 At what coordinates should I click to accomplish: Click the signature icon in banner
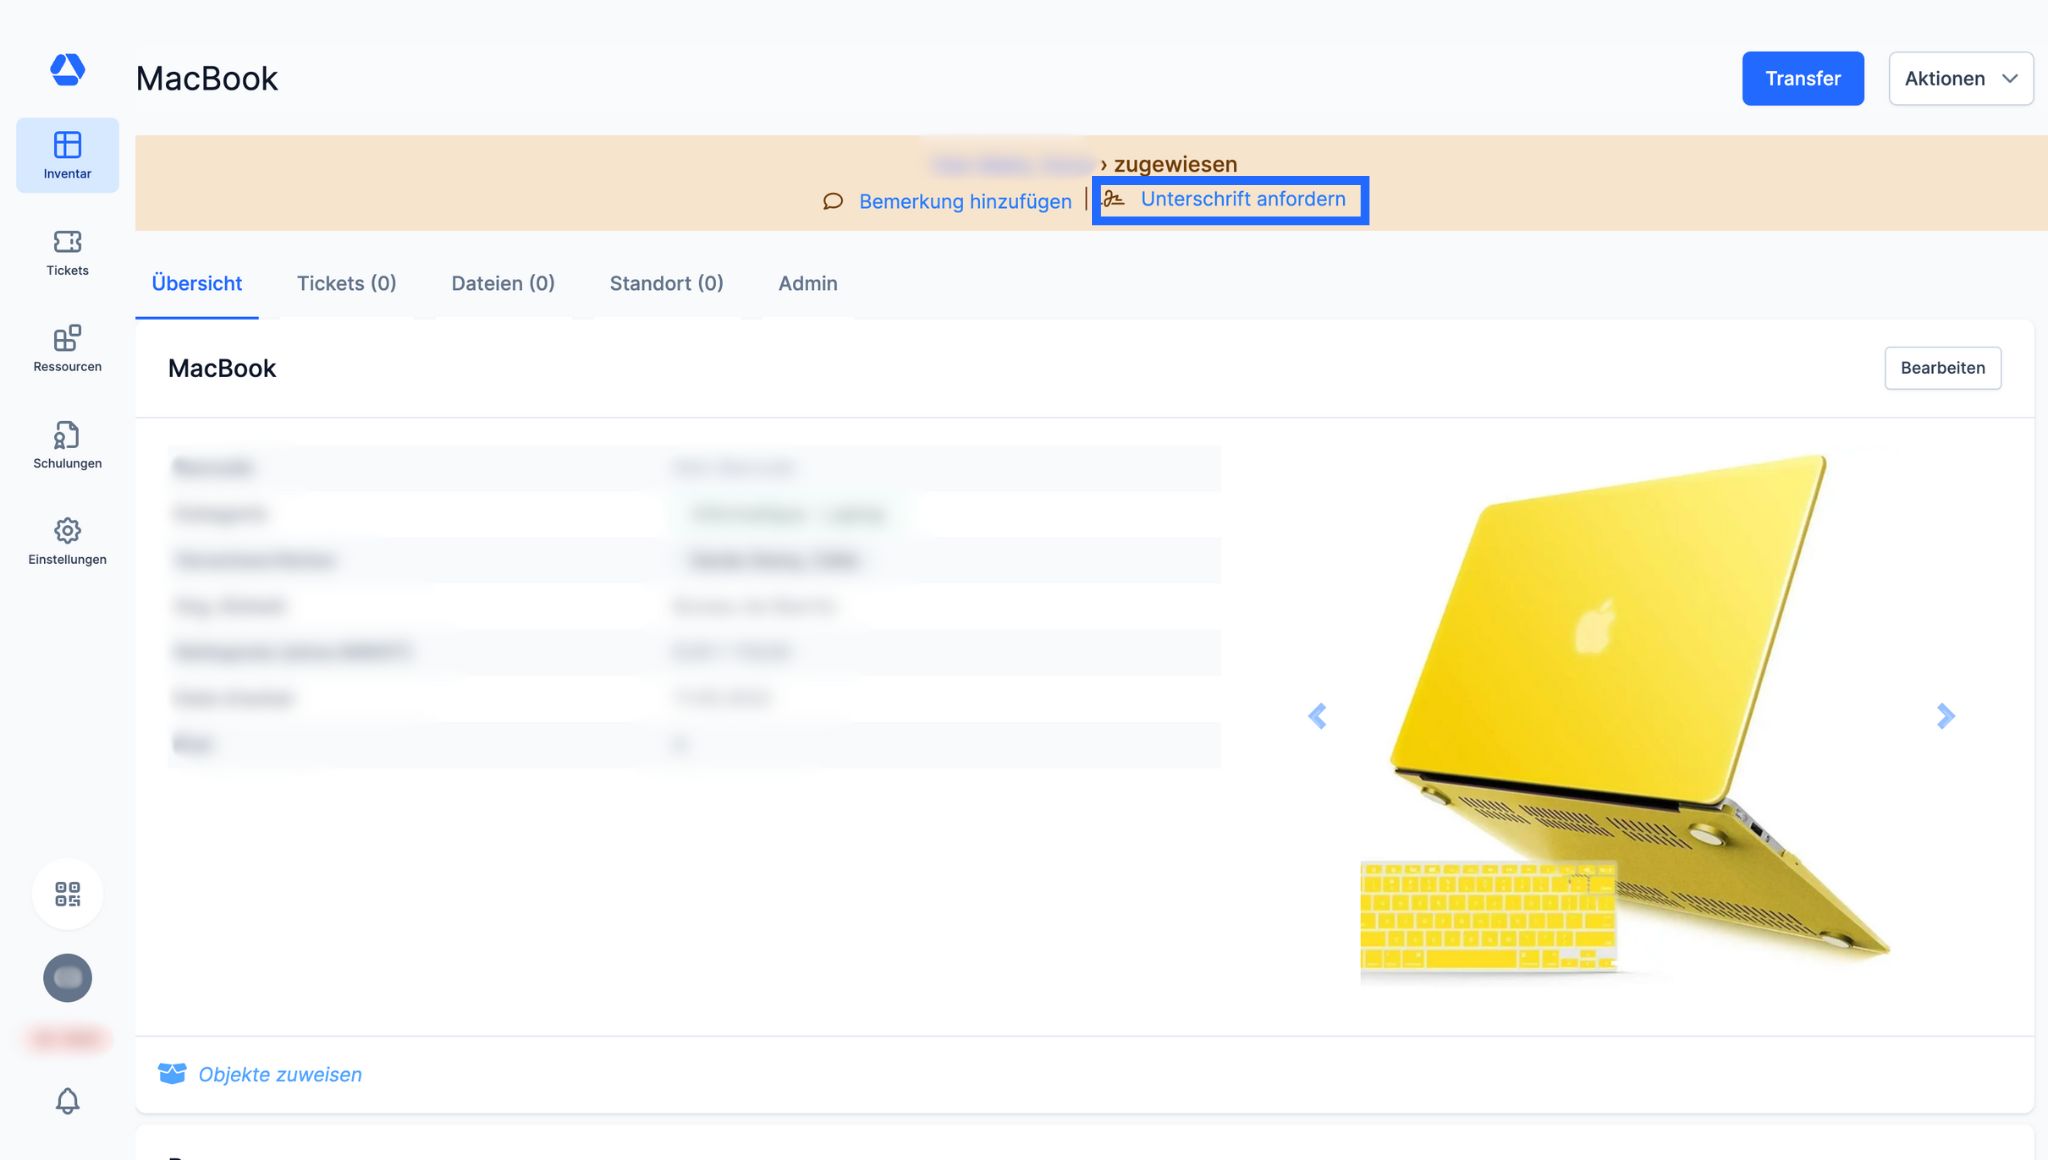(1114, 199)
